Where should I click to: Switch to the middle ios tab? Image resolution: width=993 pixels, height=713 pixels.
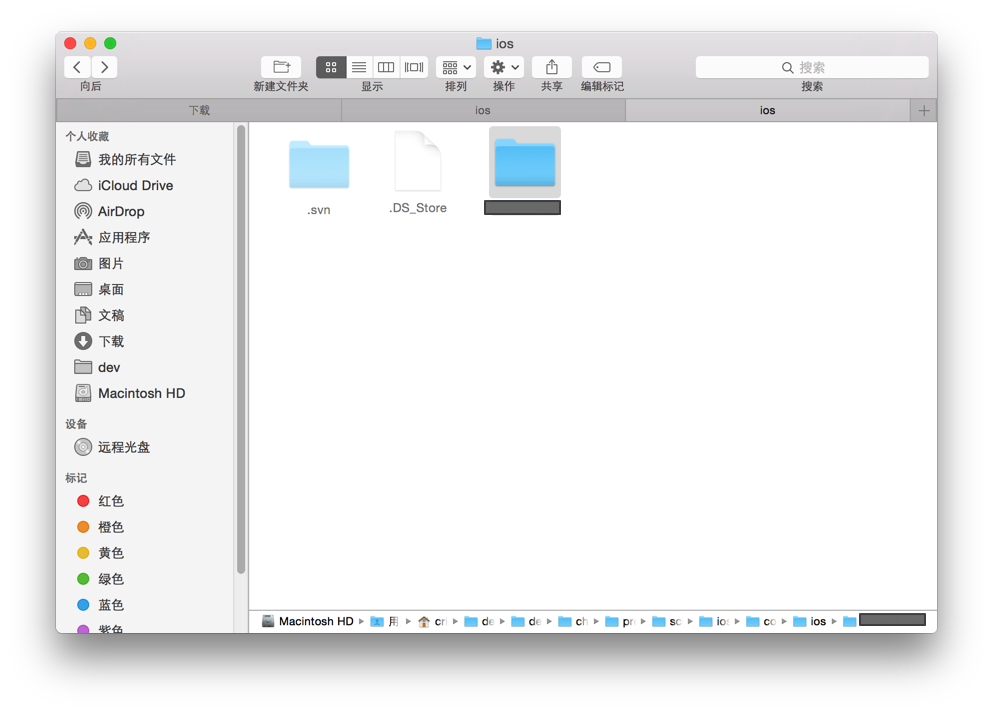pos(483,110)
